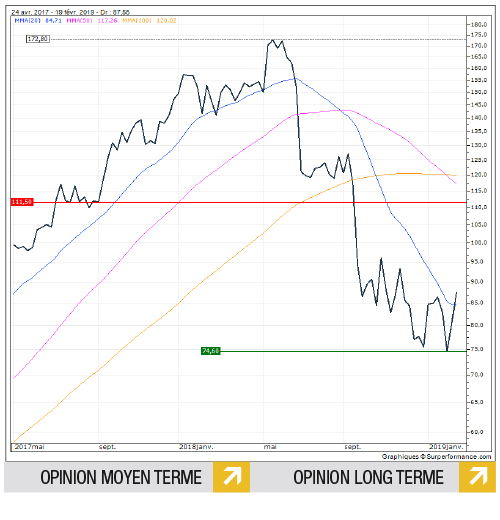Click the 60,0 price axis value
Screen dimensions: 500x520
[x=477, y=432]
